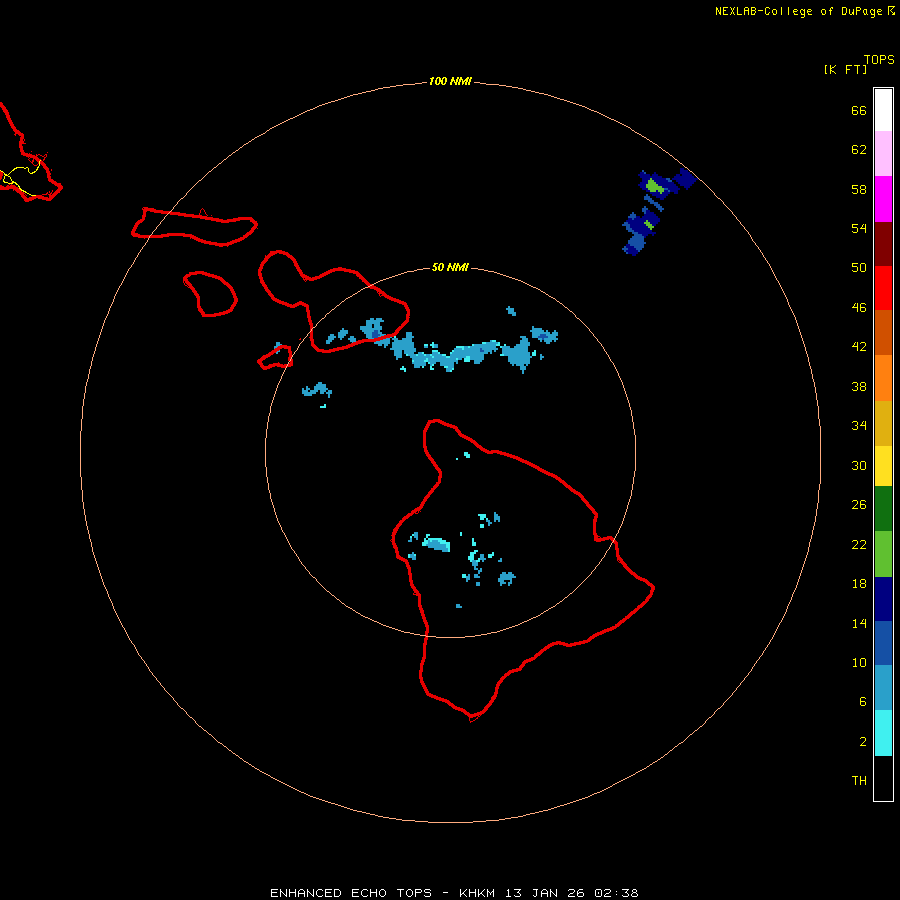Click the black TH threshold swatch

pyautogui.click(x=883, y=778)
